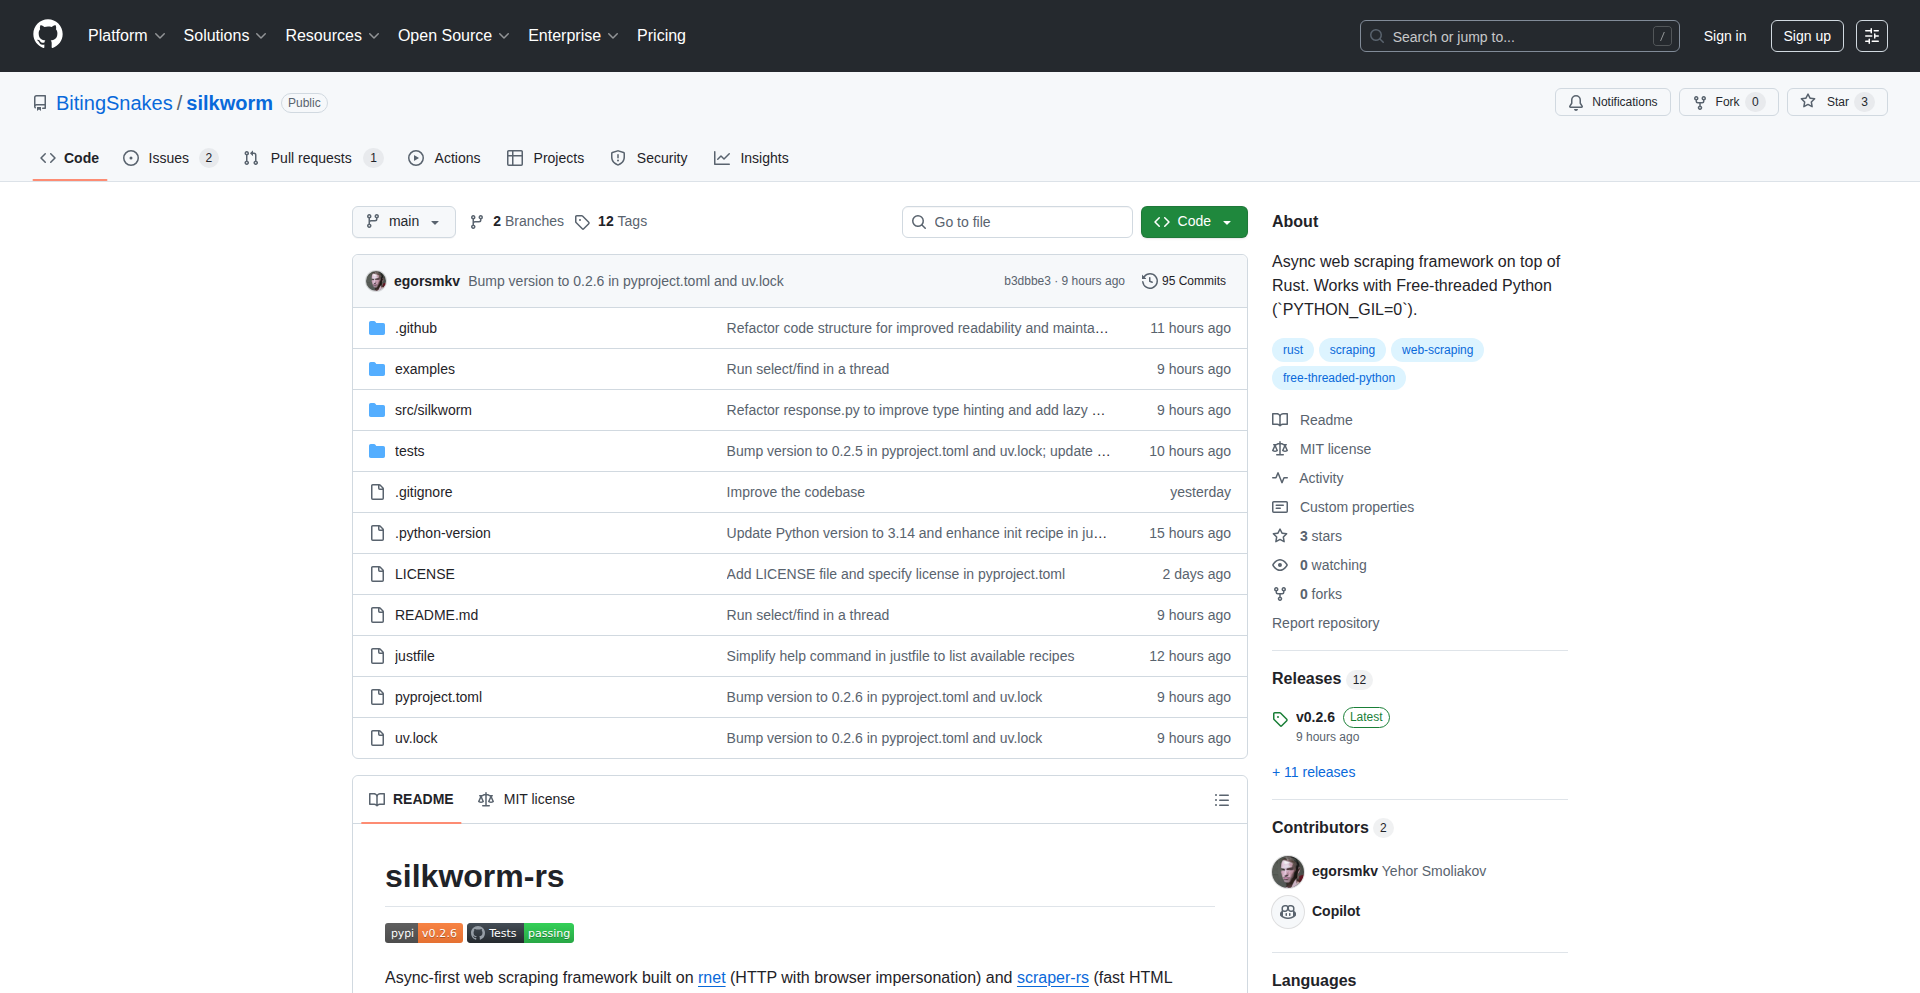Screen dimensions: 1920x993
Task: Click the .gitignore file icon
Action: pos(377,492)
